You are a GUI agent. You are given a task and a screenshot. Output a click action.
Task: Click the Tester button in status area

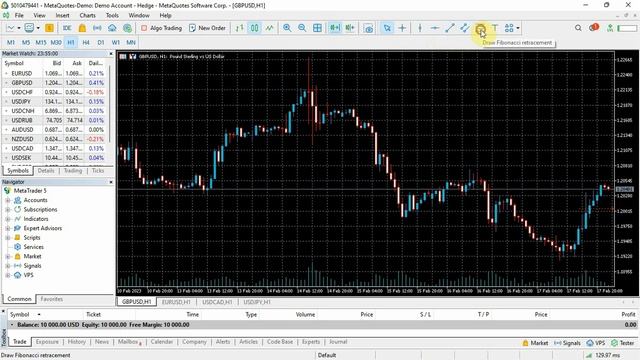622,343
